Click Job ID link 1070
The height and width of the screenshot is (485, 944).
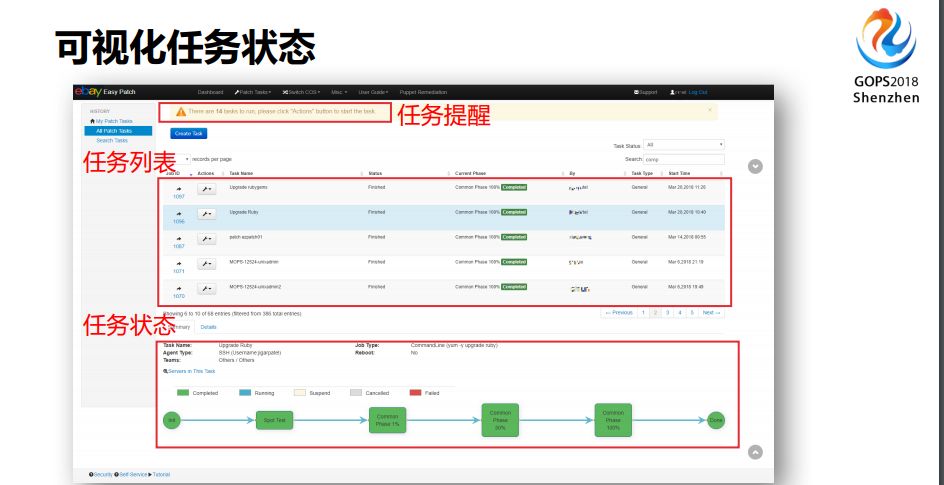(x=179, y=297)
